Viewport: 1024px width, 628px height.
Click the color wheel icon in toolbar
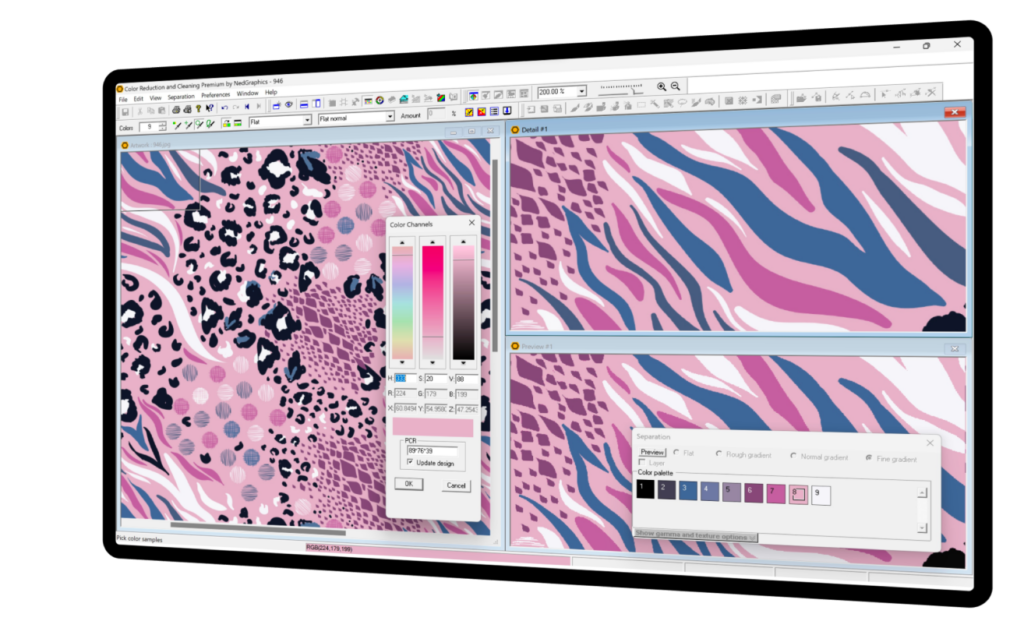coord(380,101)
